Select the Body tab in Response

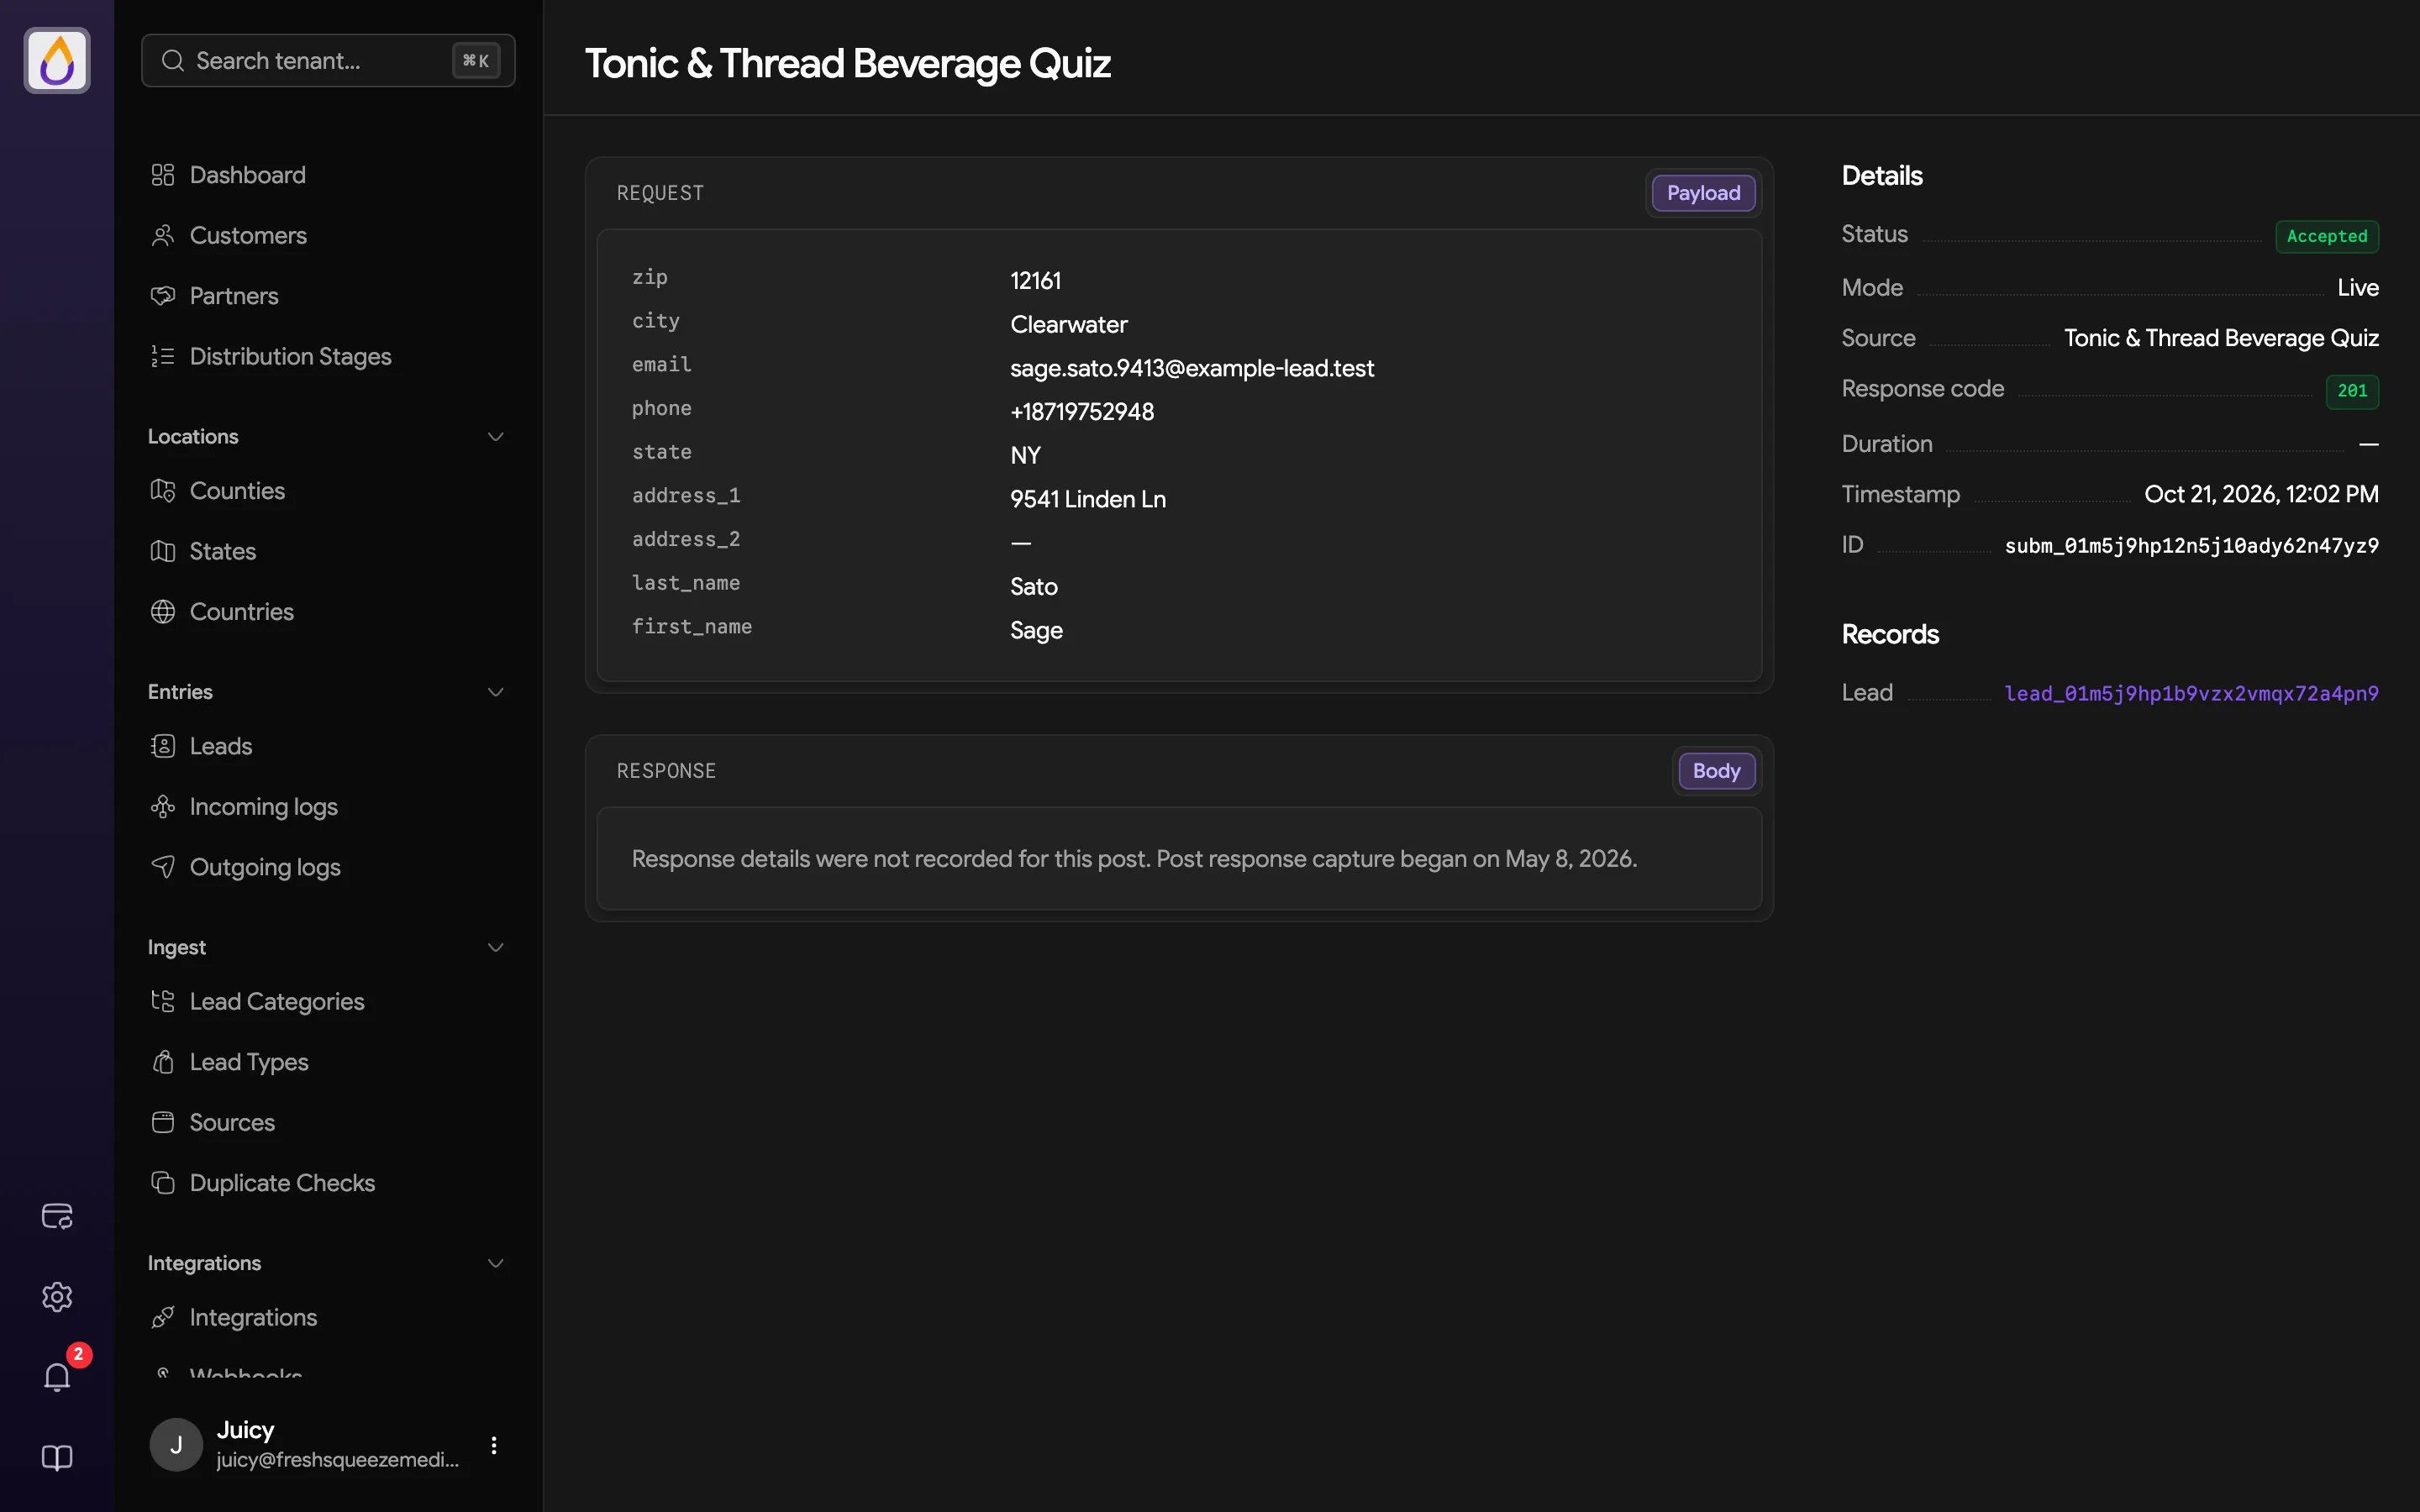1716,771
